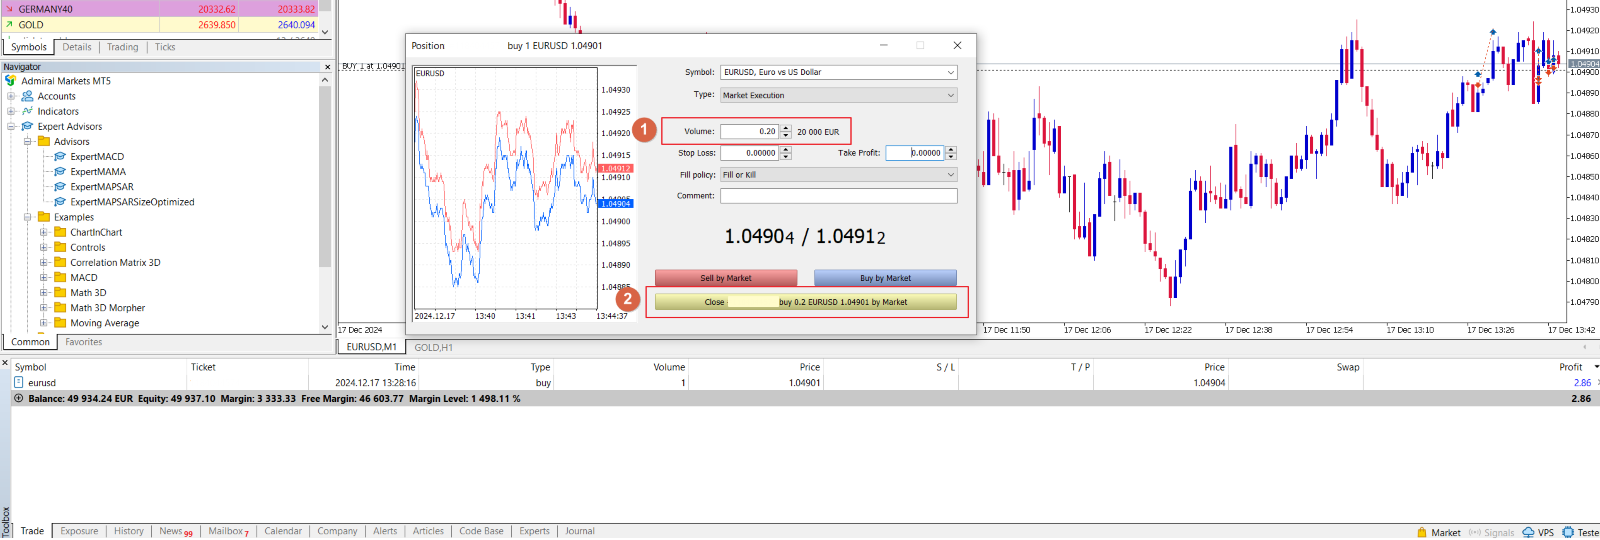This screenshot has width=1600, height=540.
Task: Open the News tab in Toolbox
Action: coord(176,531)
